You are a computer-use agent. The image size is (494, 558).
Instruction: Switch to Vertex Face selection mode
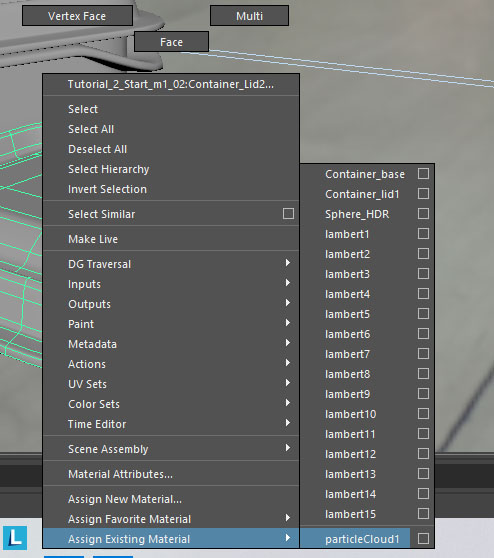pos(77,16)
